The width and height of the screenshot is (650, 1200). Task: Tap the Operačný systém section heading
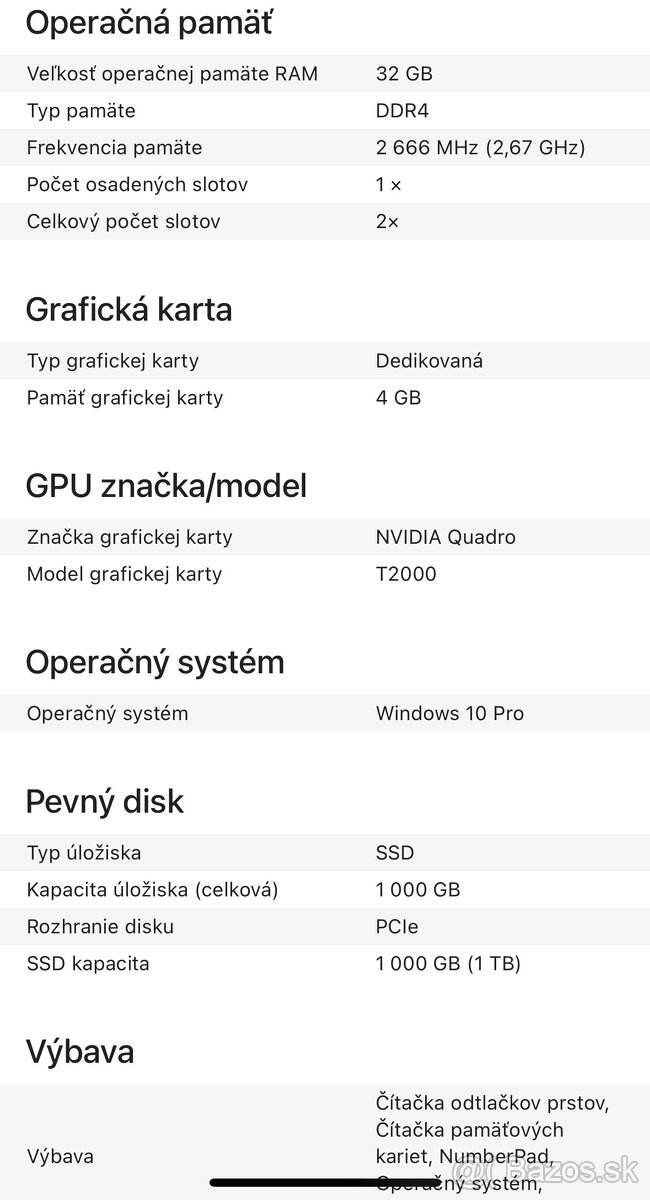(155, 662)
